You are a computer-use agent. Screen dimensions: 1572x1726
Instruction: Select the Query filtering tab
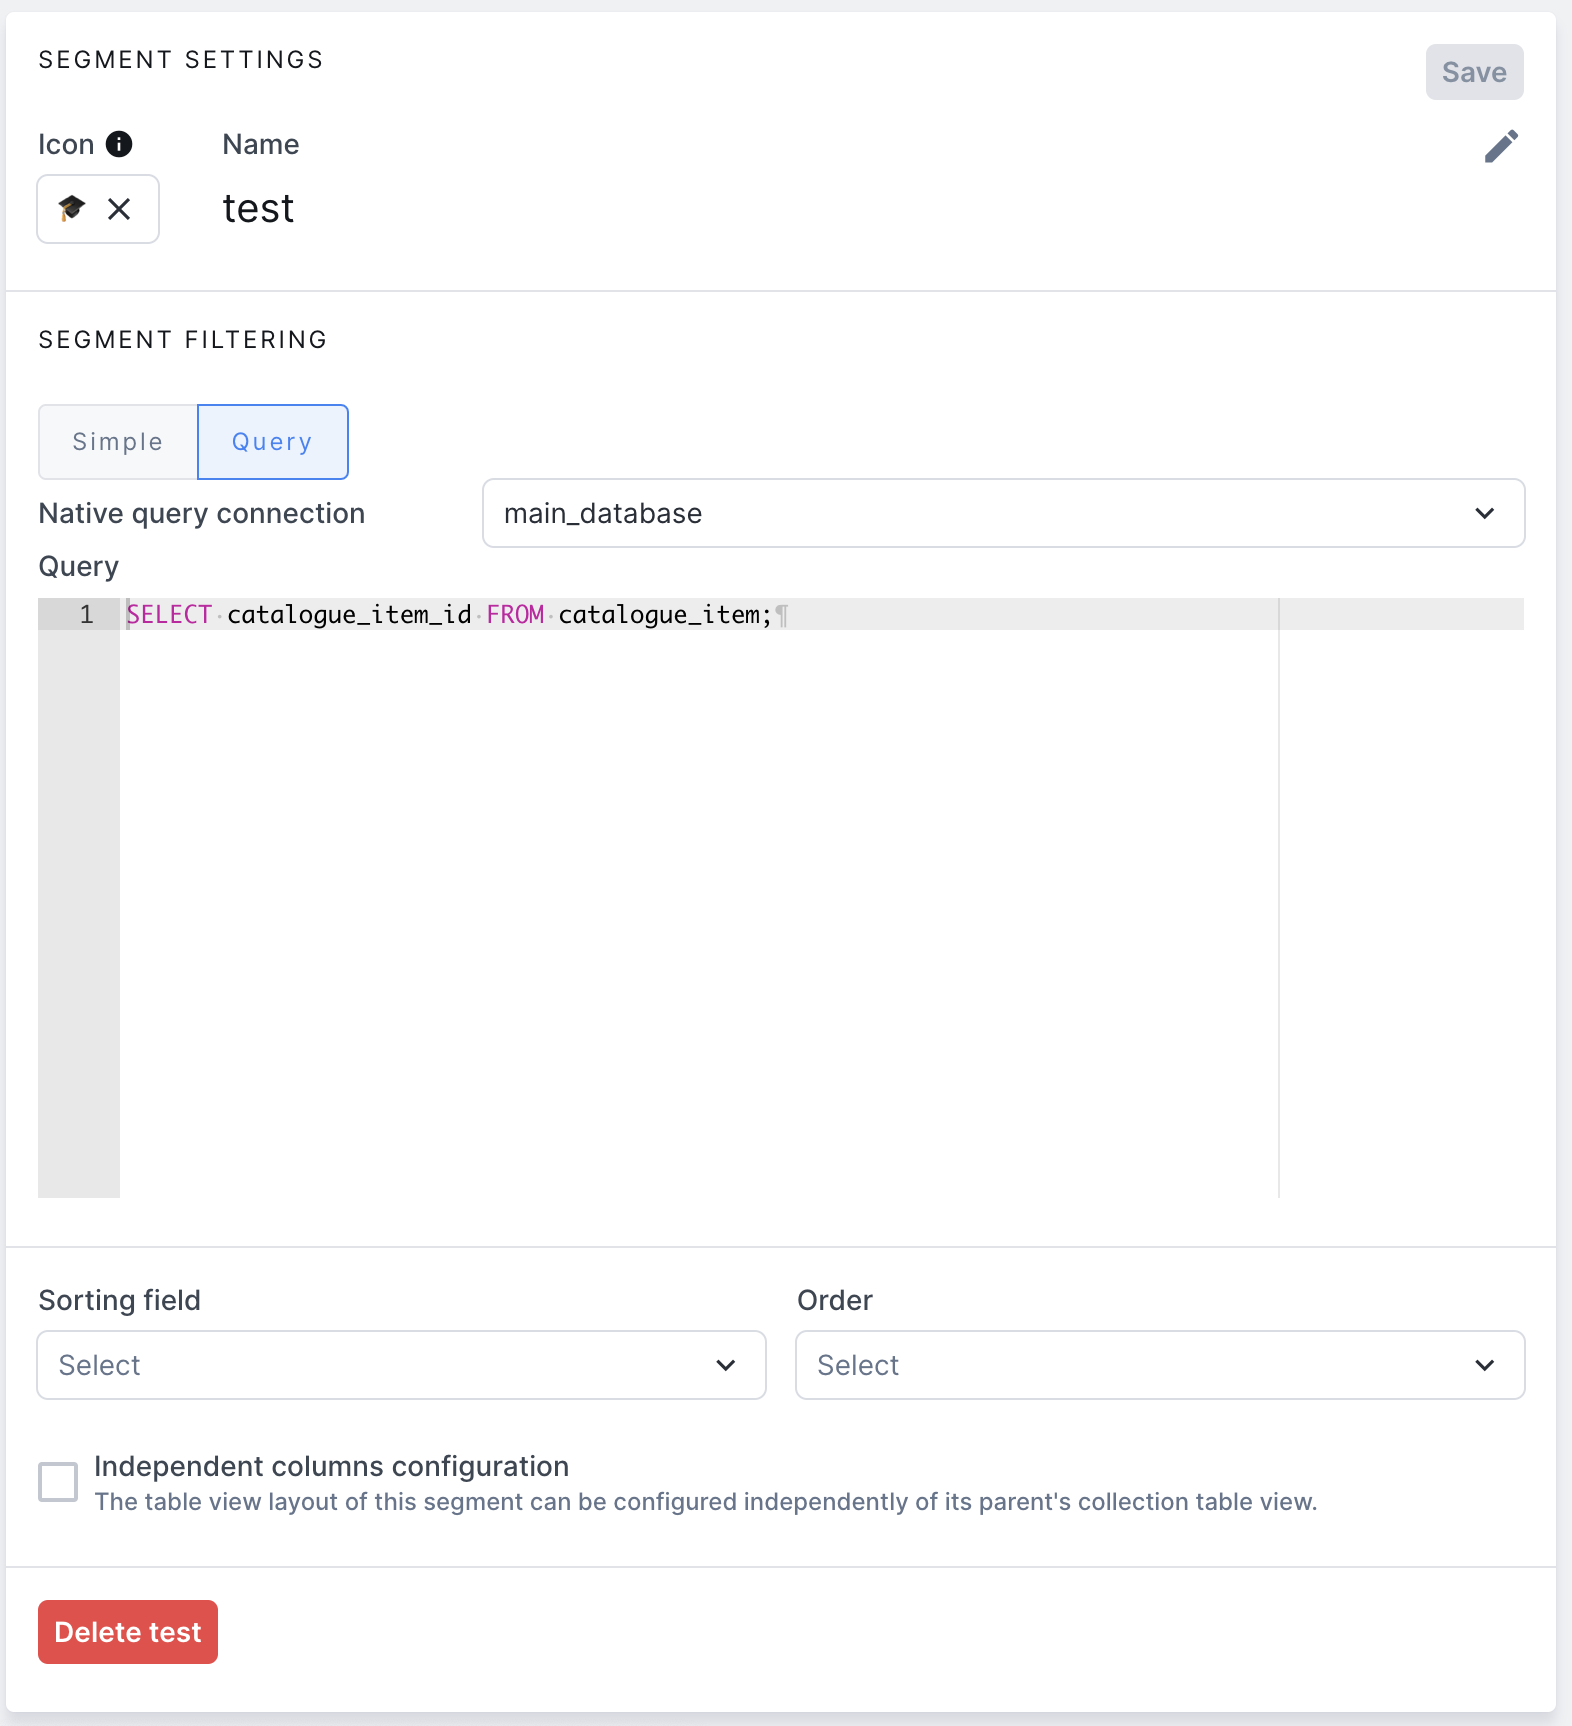(272, 442)
